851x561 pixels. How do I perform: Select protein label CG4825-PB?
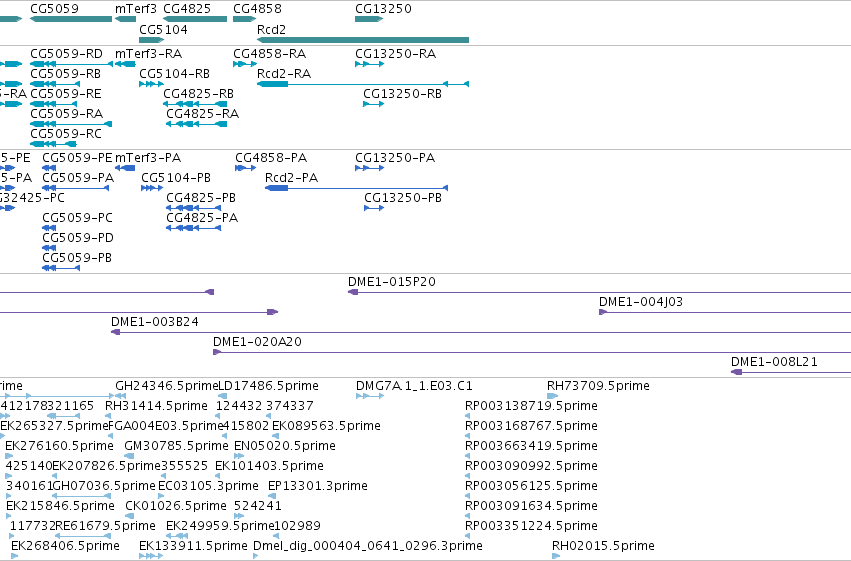[201, 198]
